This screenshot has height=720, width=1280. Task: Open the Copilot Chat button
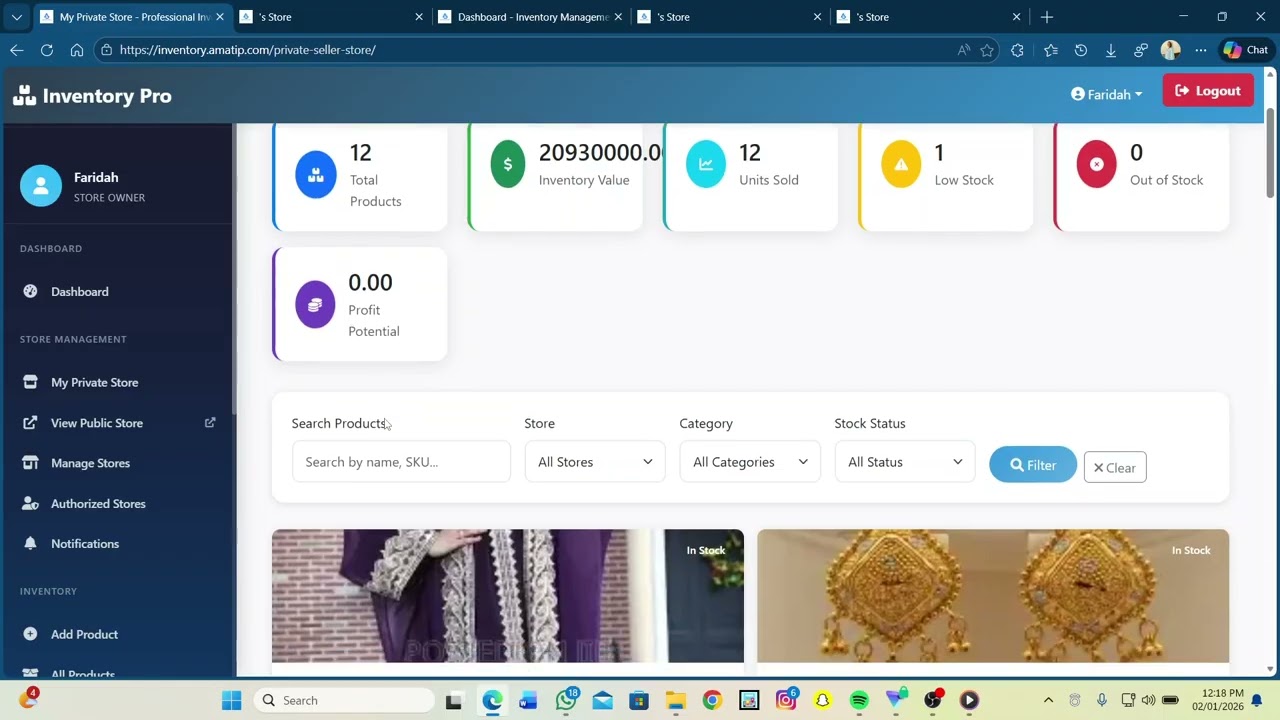pos(1246,50)
